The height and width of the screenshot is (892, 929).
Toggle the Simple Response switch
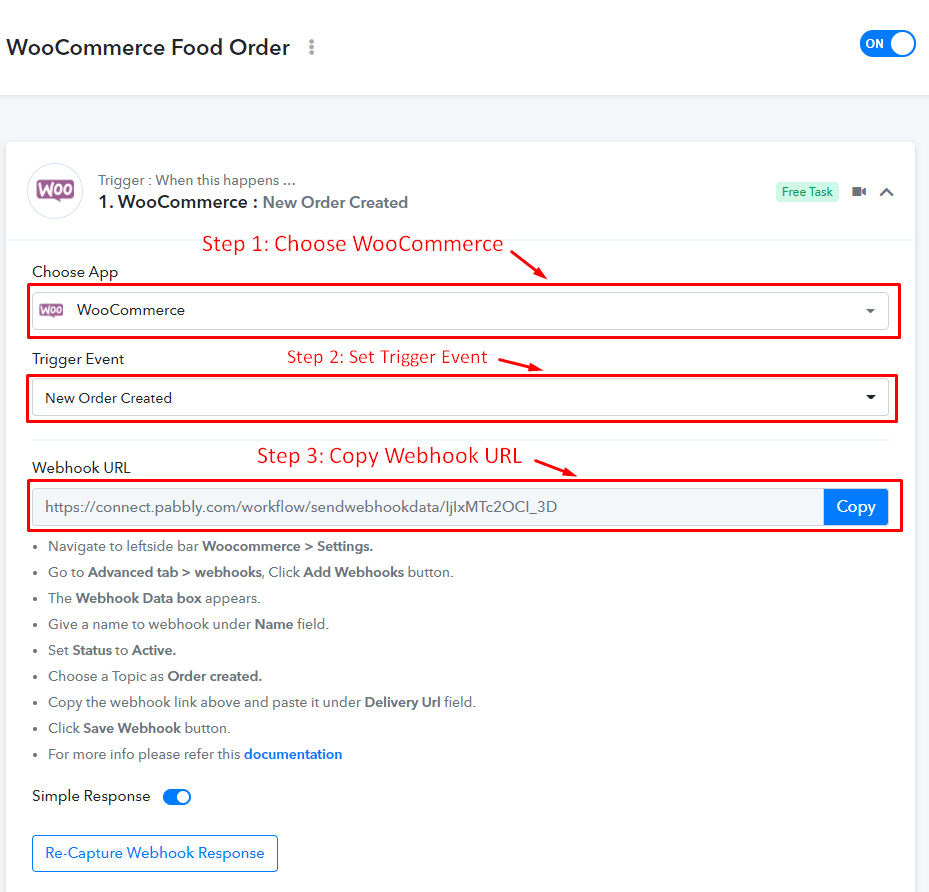tap(177, 797)
